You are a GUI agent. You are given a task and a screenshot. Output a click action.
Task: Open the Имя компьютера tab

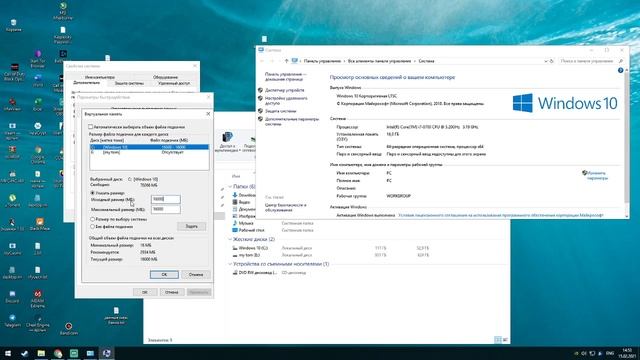[x=100, y=77]
